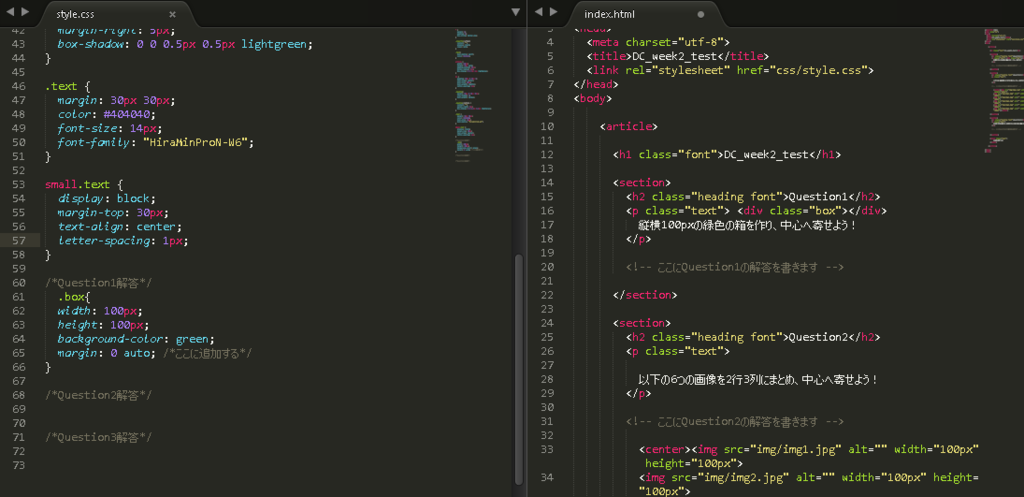Click the ここにQuestion2の解答 HTML comment

(735, 421)
